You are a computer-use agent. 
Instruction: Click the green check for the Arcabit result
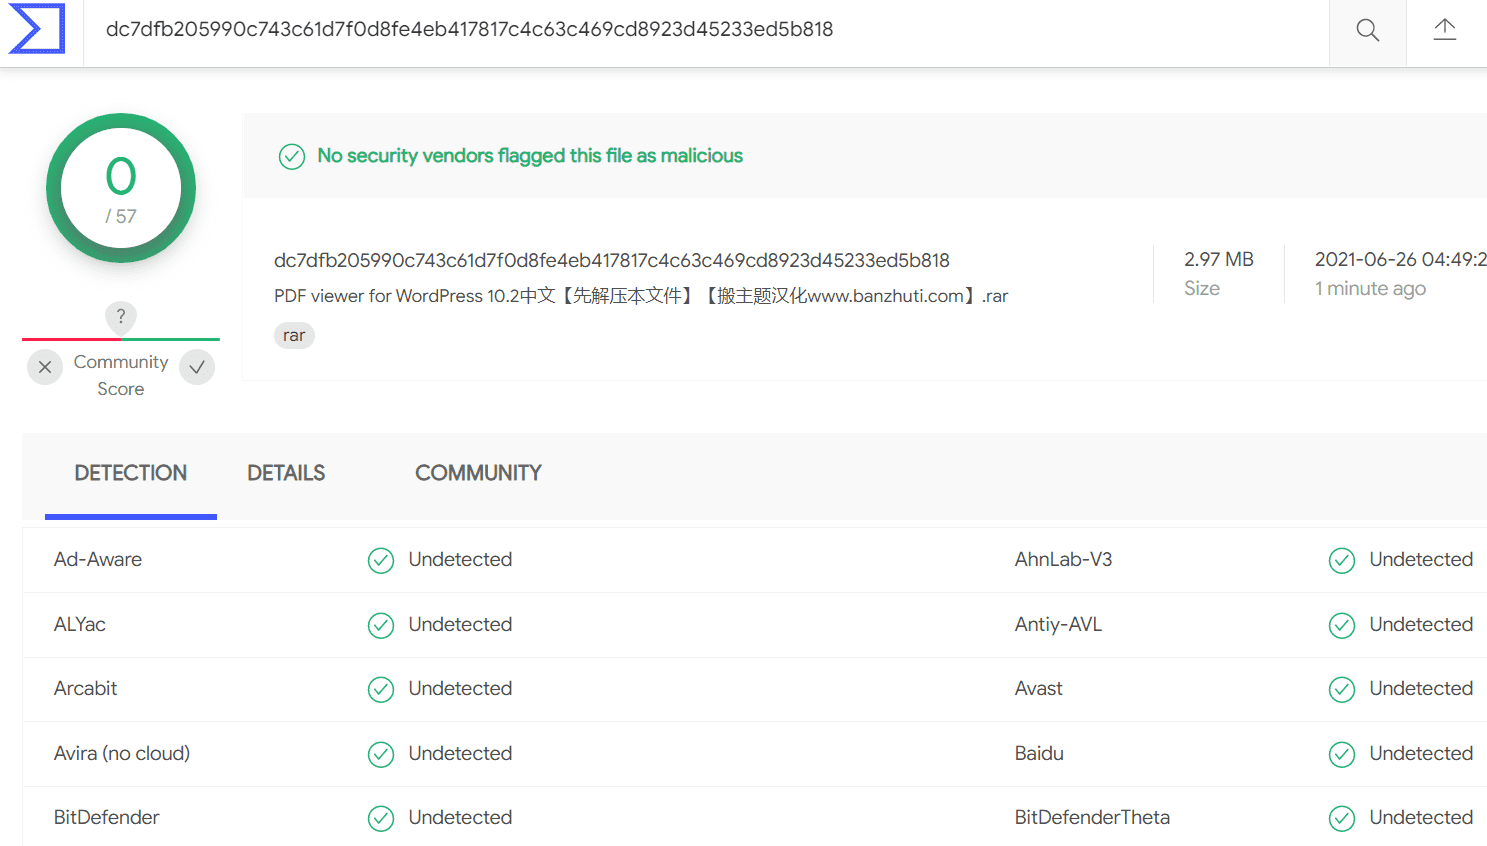[x=381, y=689]
